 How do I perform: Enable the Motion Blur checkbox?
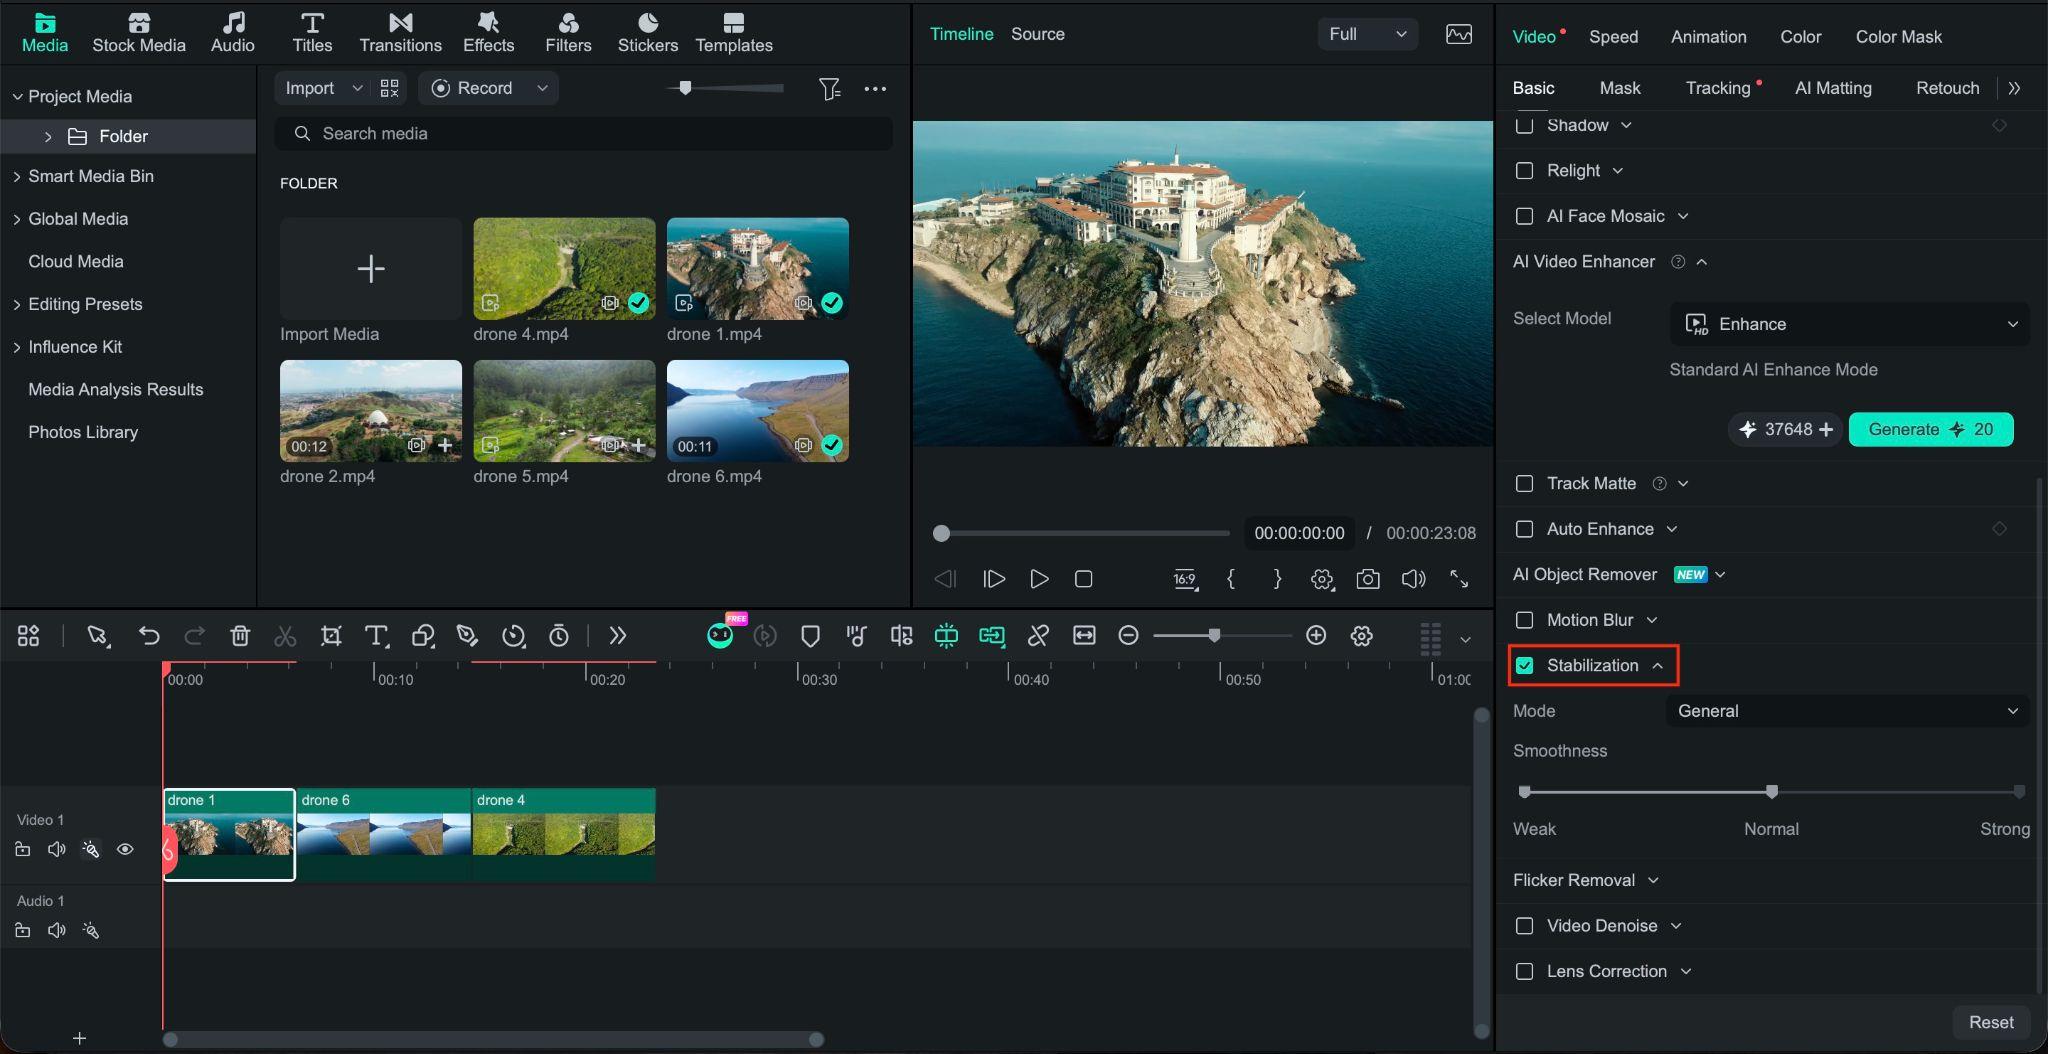(1524, 620)
